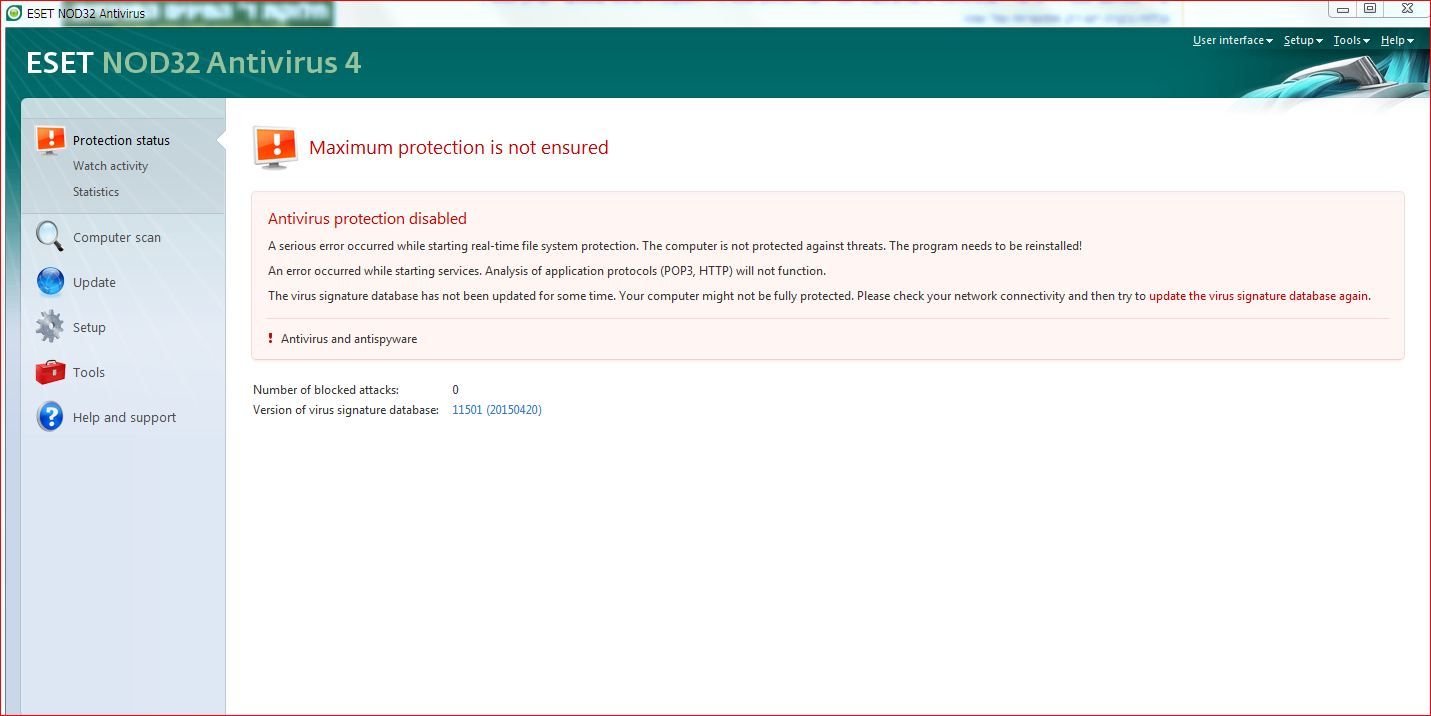The width and height of the screenshot is (1431, 716).
Task: Open Help and support section label
Action: coord(124,418)
